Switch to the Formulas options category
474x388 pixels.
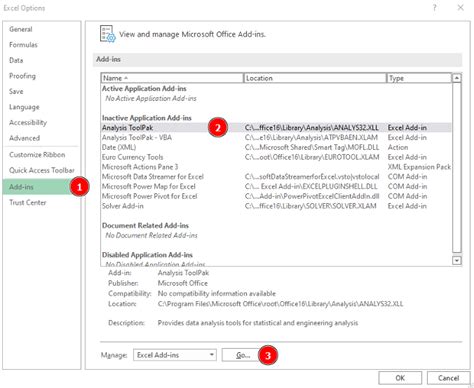pyautogui.click(x=23, y=45)
